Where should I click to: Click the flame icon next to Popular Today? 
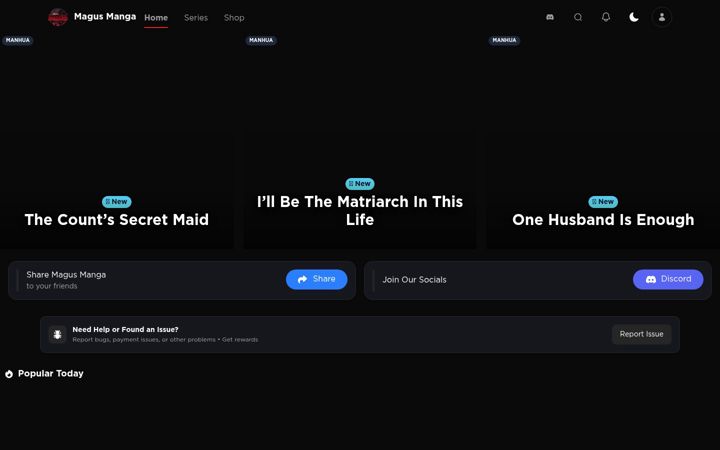pyautogui.click(x=9, y=374)
